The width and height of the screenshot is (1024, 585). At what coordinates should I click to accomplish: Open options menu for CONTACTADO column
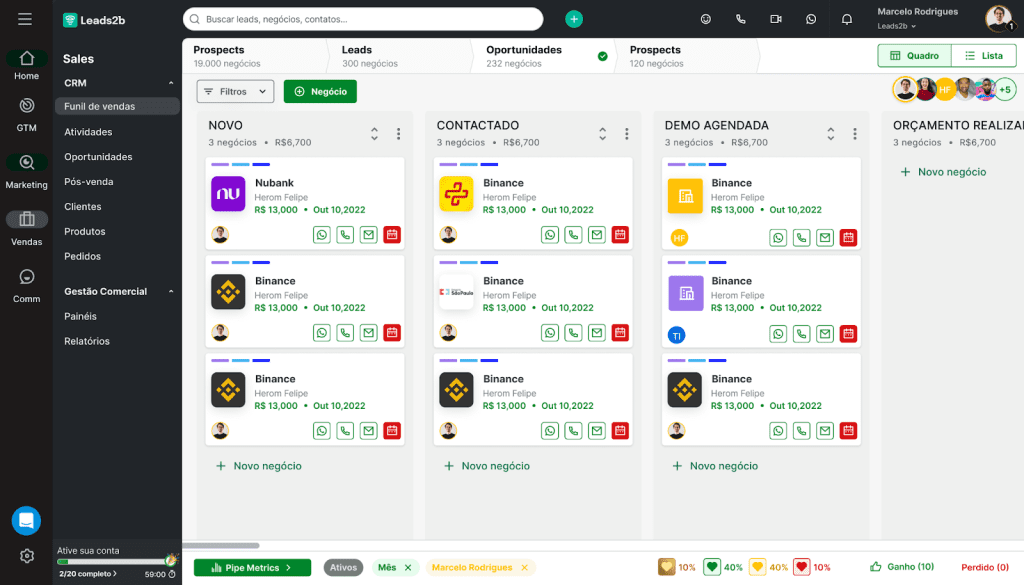coord(626,134)
